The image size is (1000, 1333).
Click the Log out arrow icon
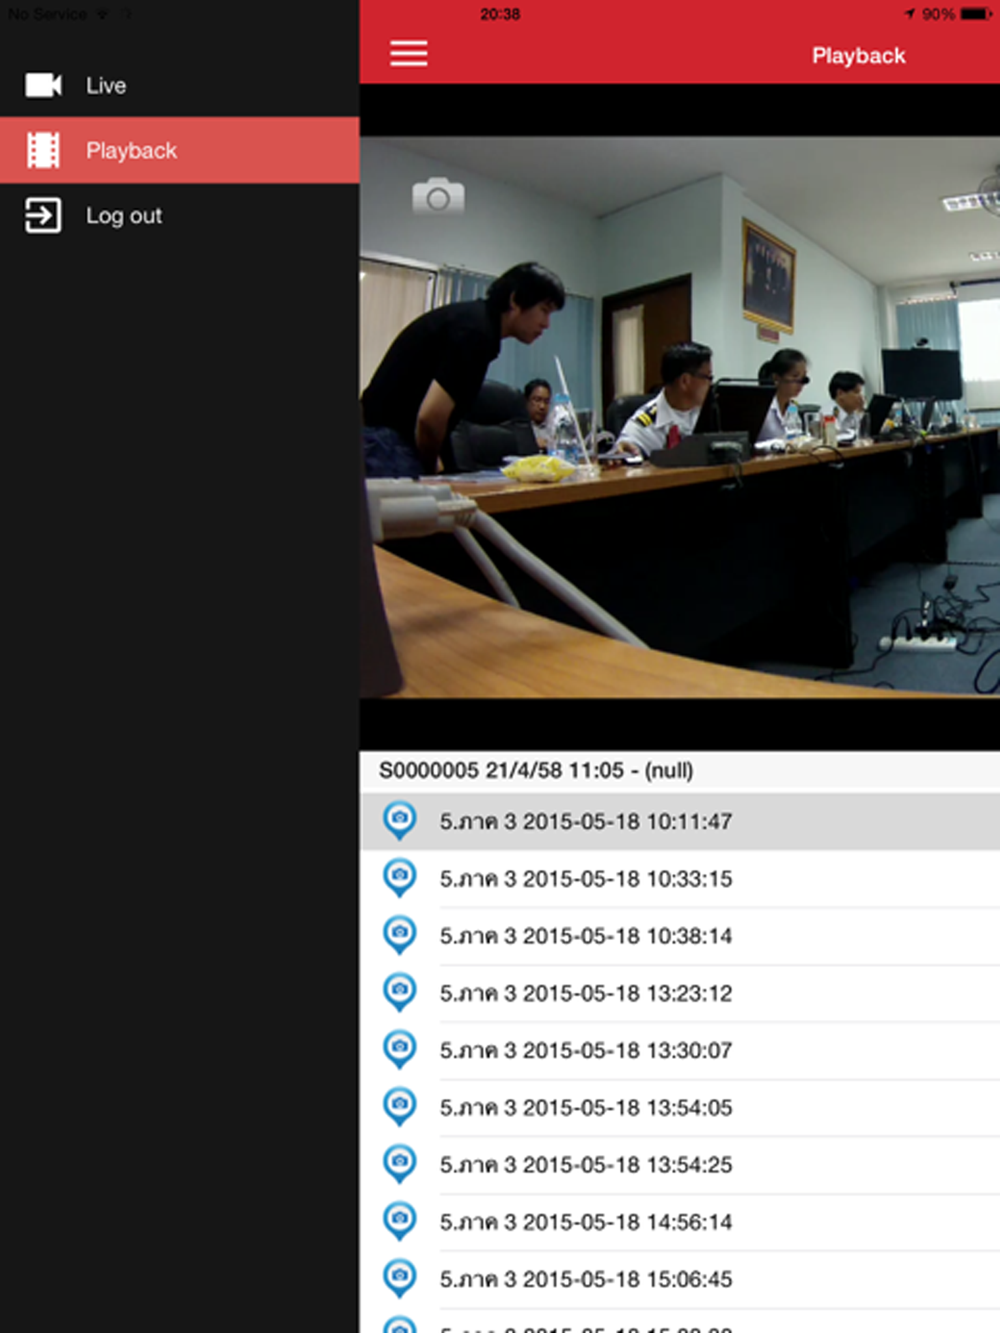tap(43, 216)
